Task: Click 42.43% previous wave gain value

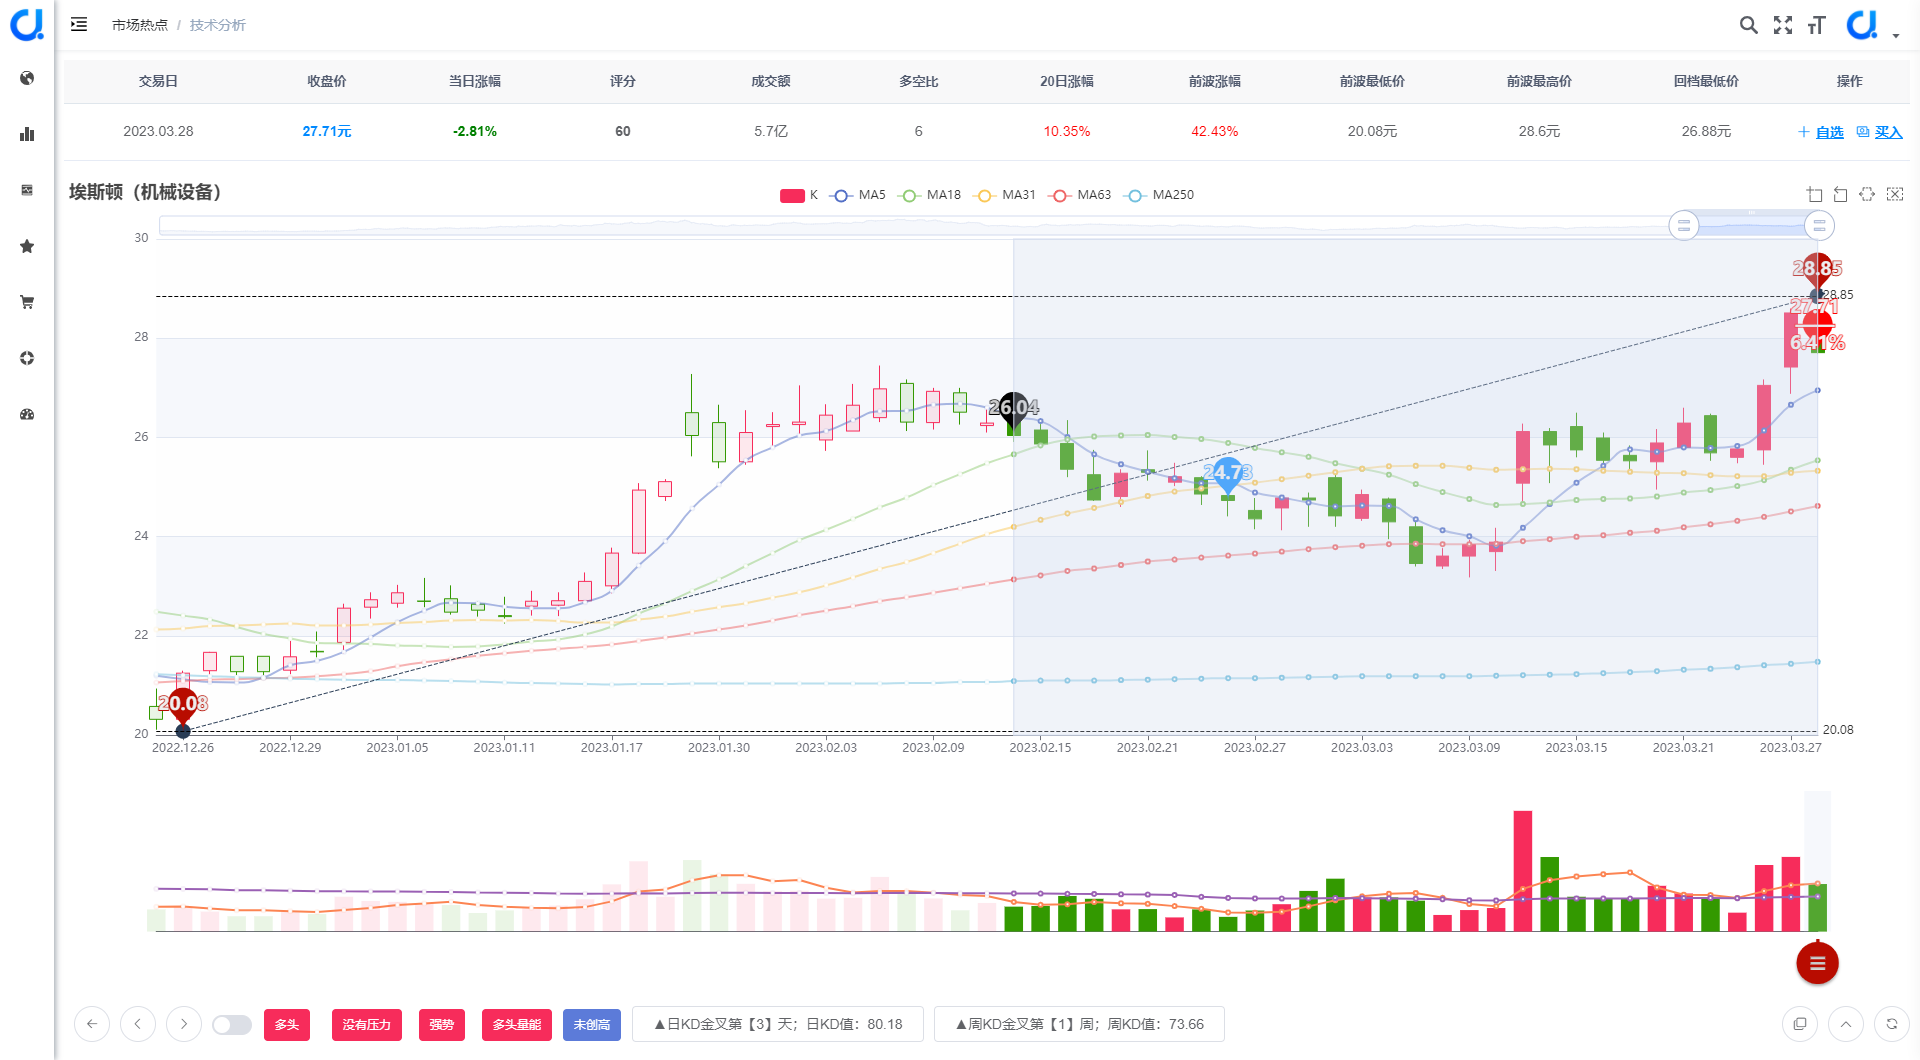Action: (x=1215, y=131)
